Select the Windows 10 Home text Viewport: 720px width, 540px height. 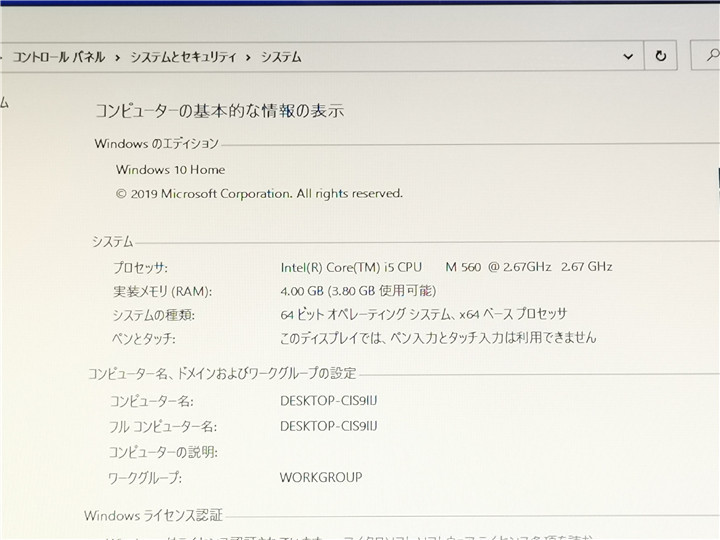pos(170,170)
